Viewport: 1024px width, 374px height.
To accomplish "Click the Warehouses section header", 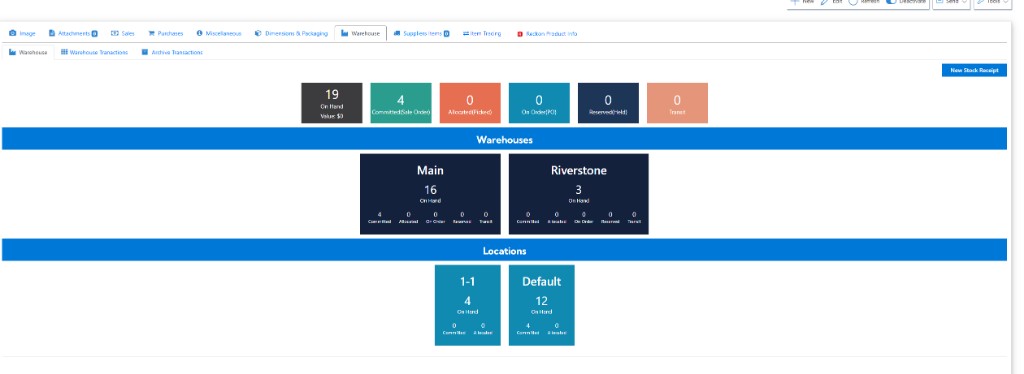I will (x=504, y=139).
